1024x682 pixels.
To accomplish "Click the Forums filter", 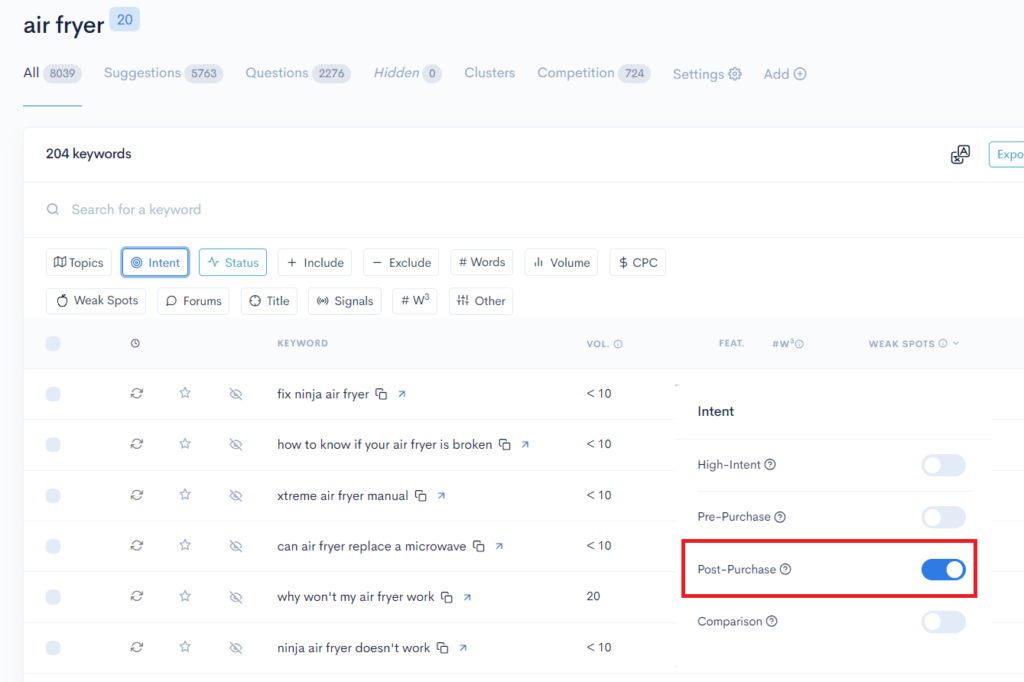I will 193,300.
